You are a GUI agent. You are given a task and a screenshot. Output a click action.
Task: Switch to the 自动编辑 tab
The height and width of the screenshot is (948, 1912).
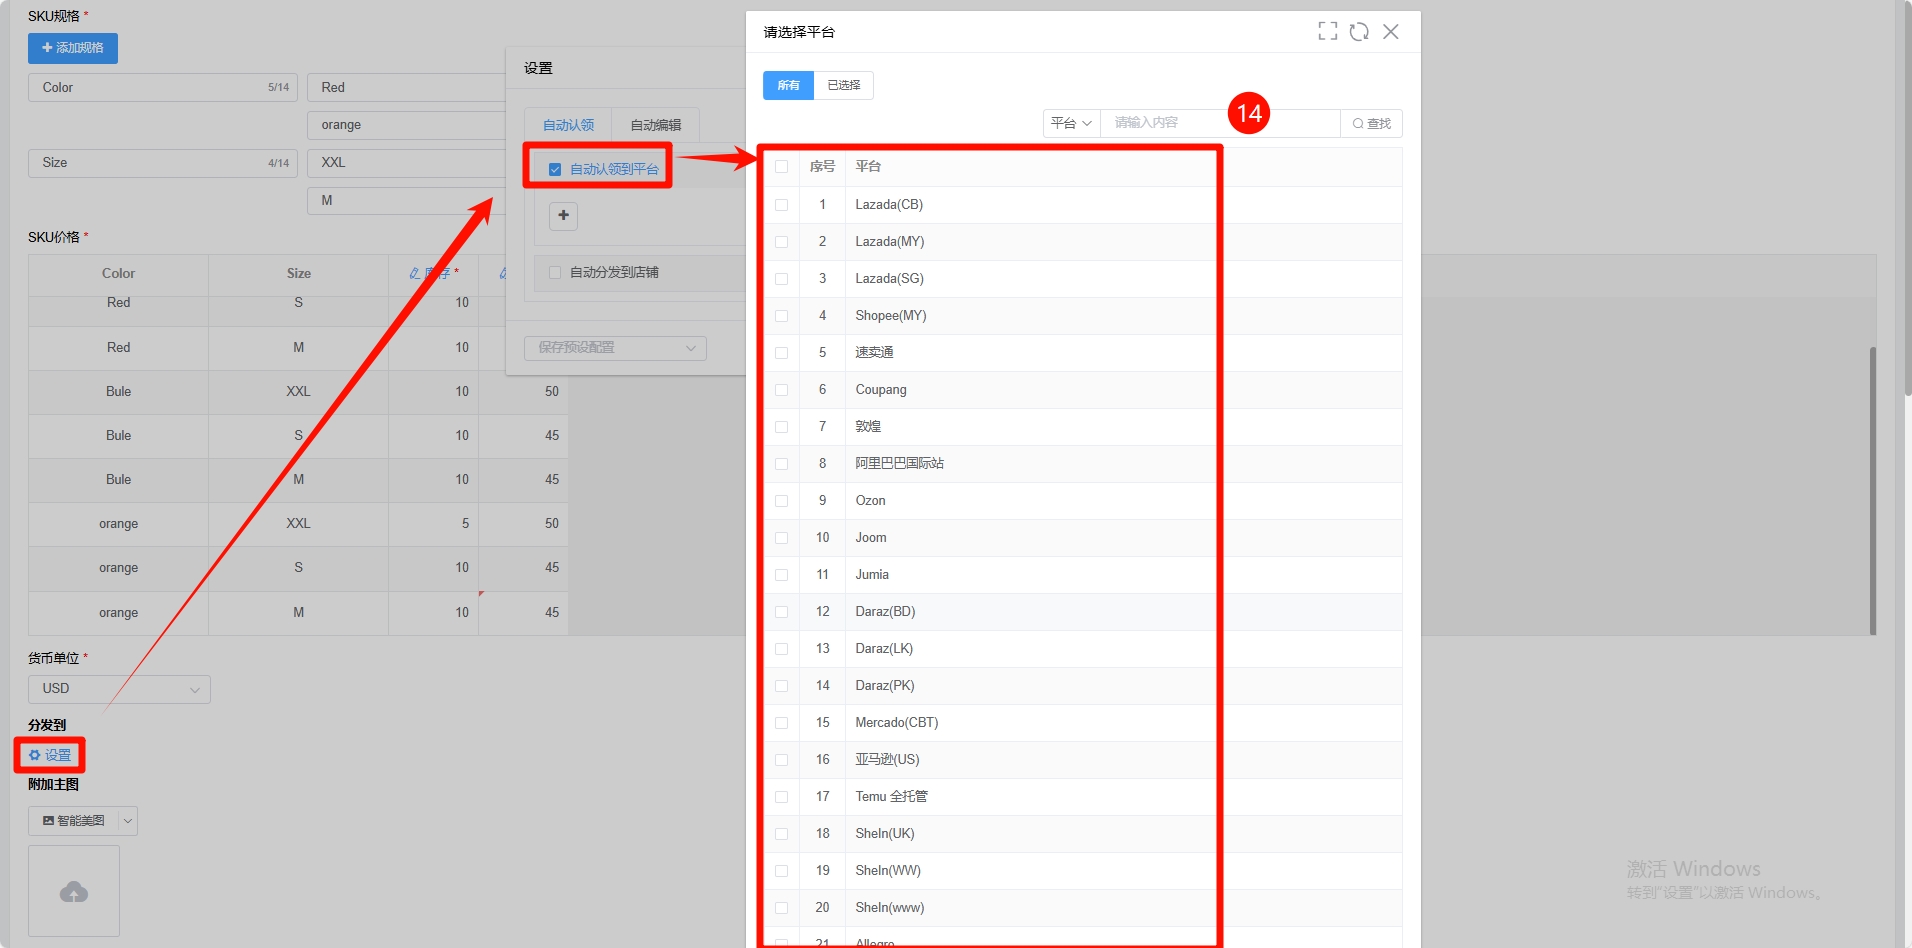pyautogui.click(x=655, y=125)
